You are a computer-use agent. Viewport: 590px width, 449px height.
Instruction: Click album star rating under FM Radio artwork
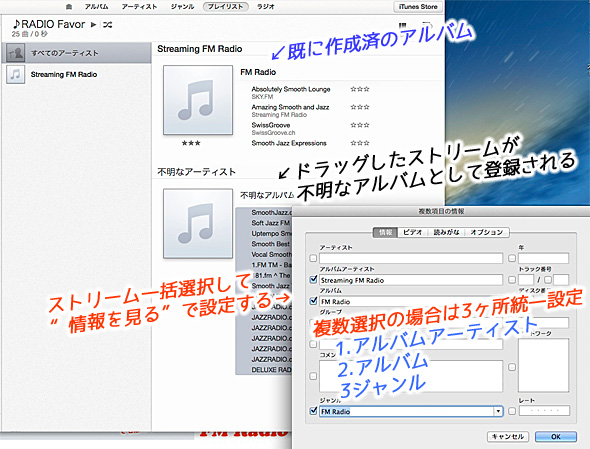click(191, 143)
